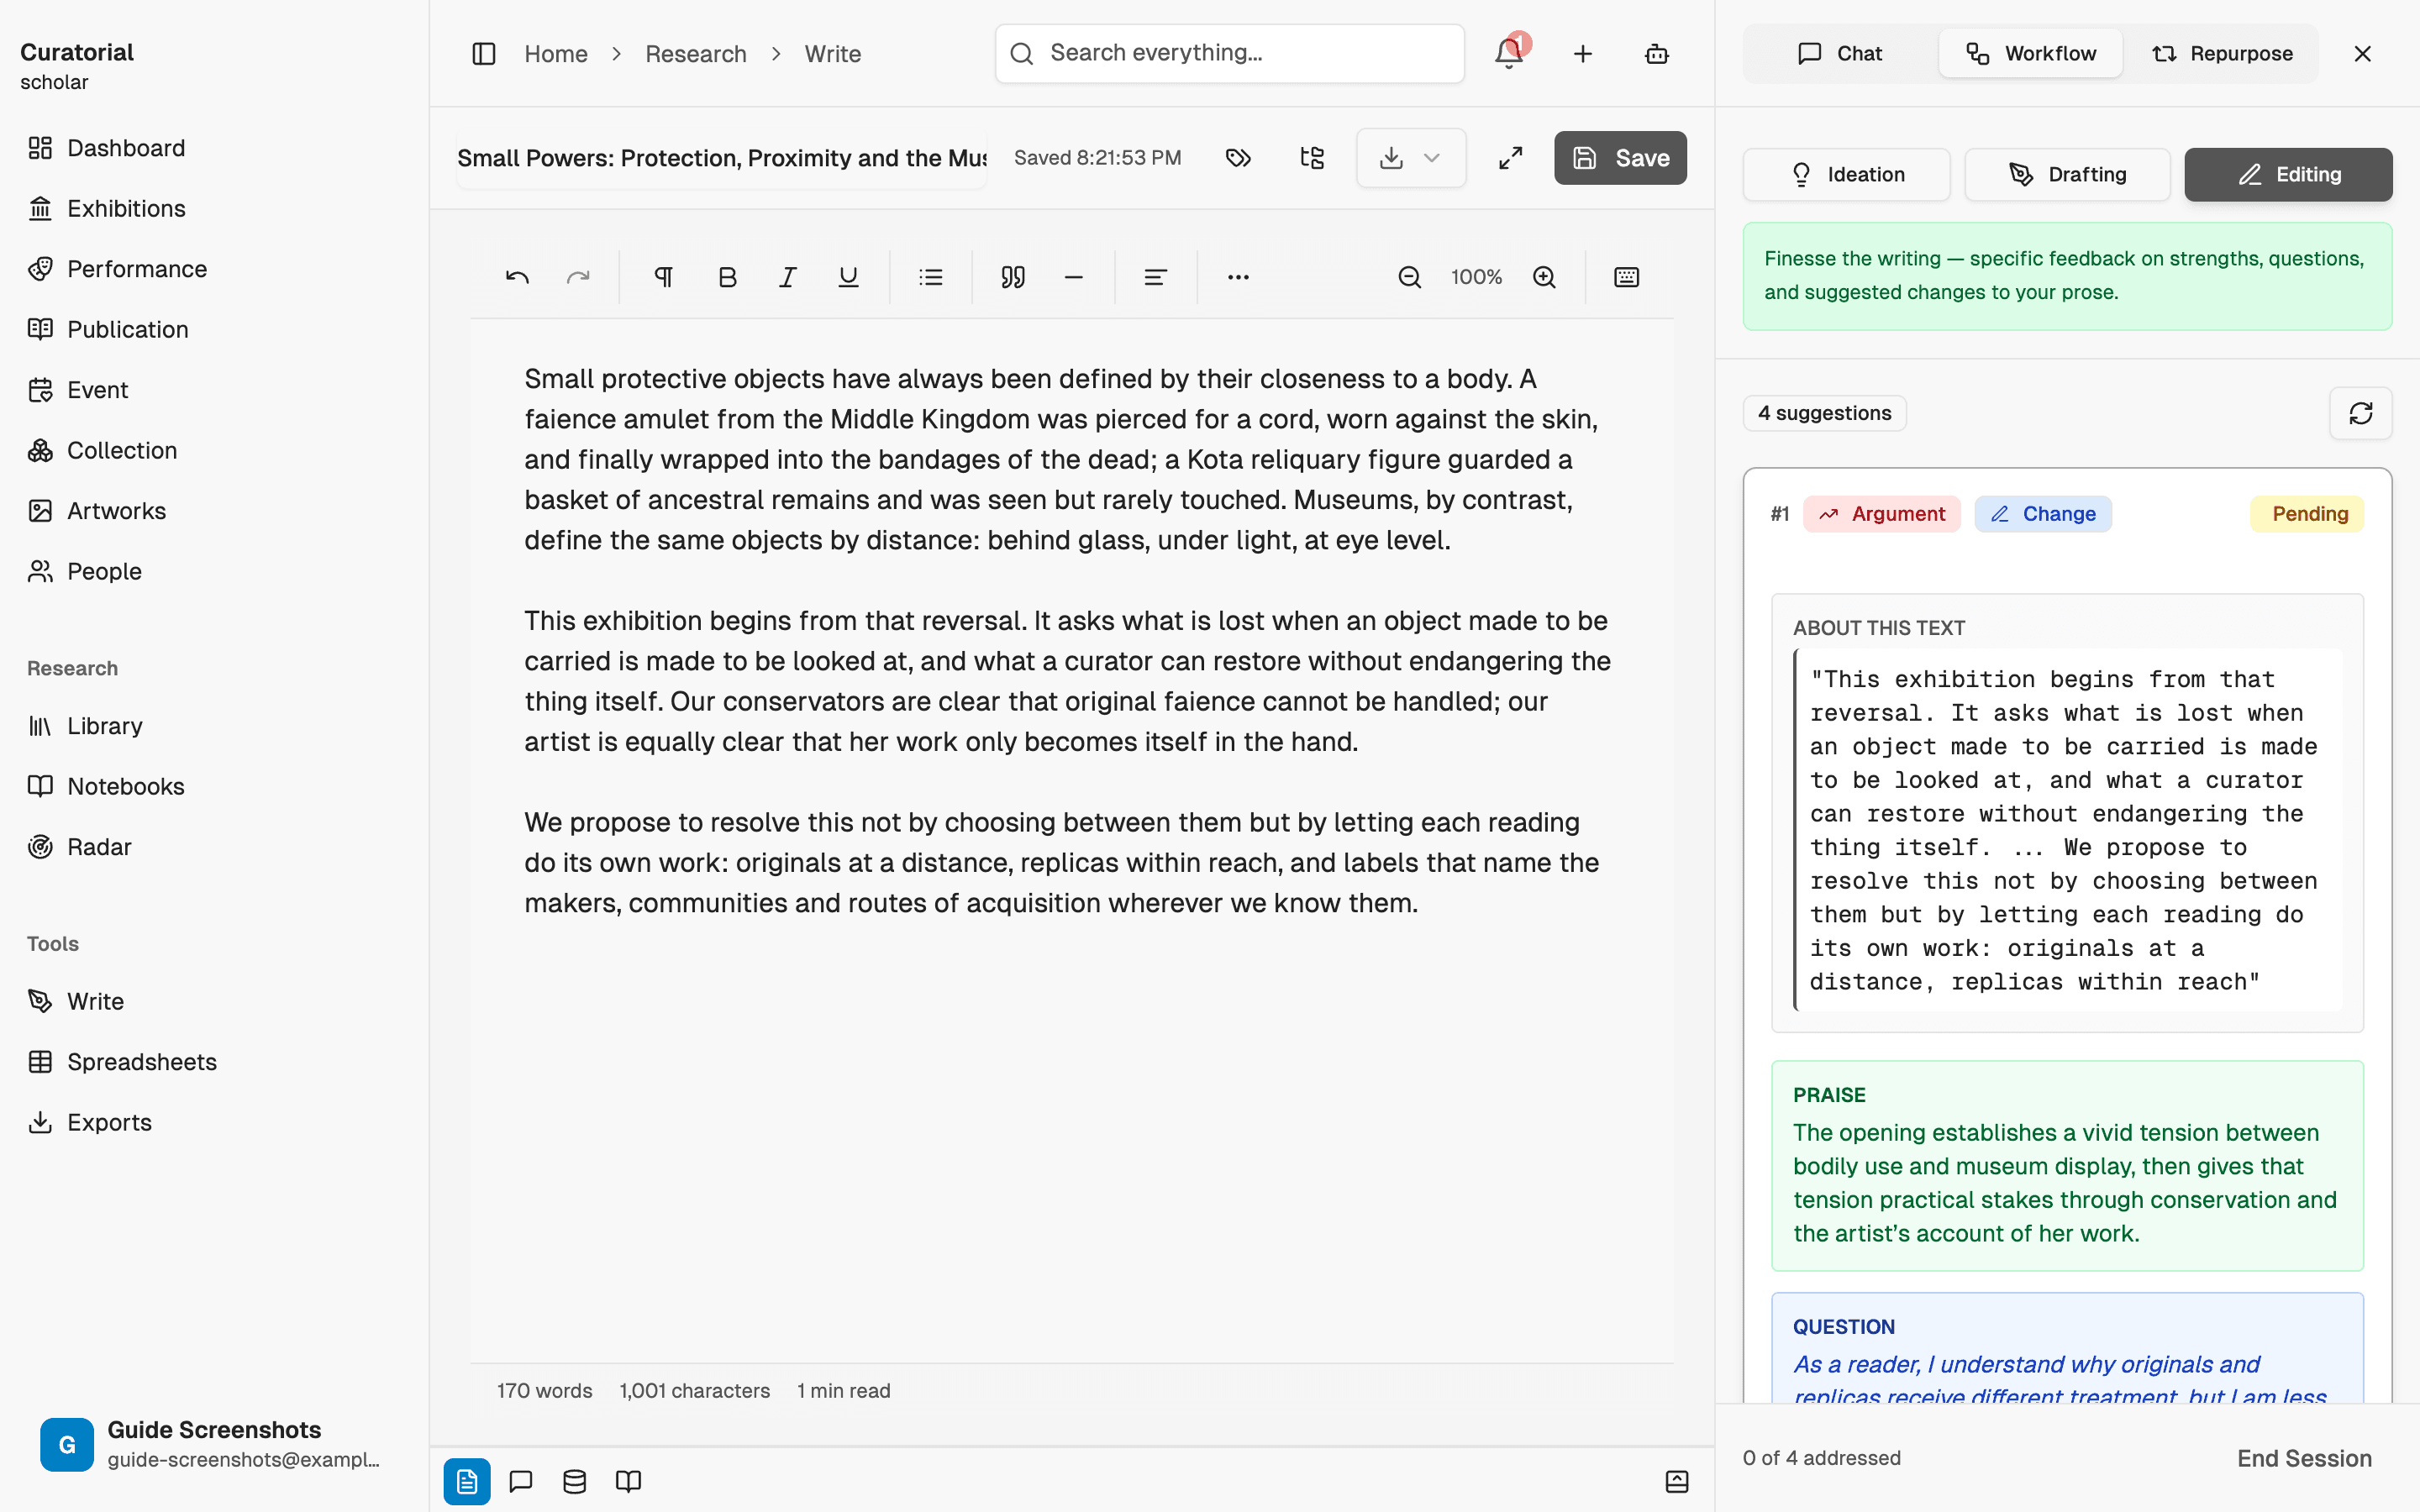Focus the Search everything field

click(x=1229, y=54)
